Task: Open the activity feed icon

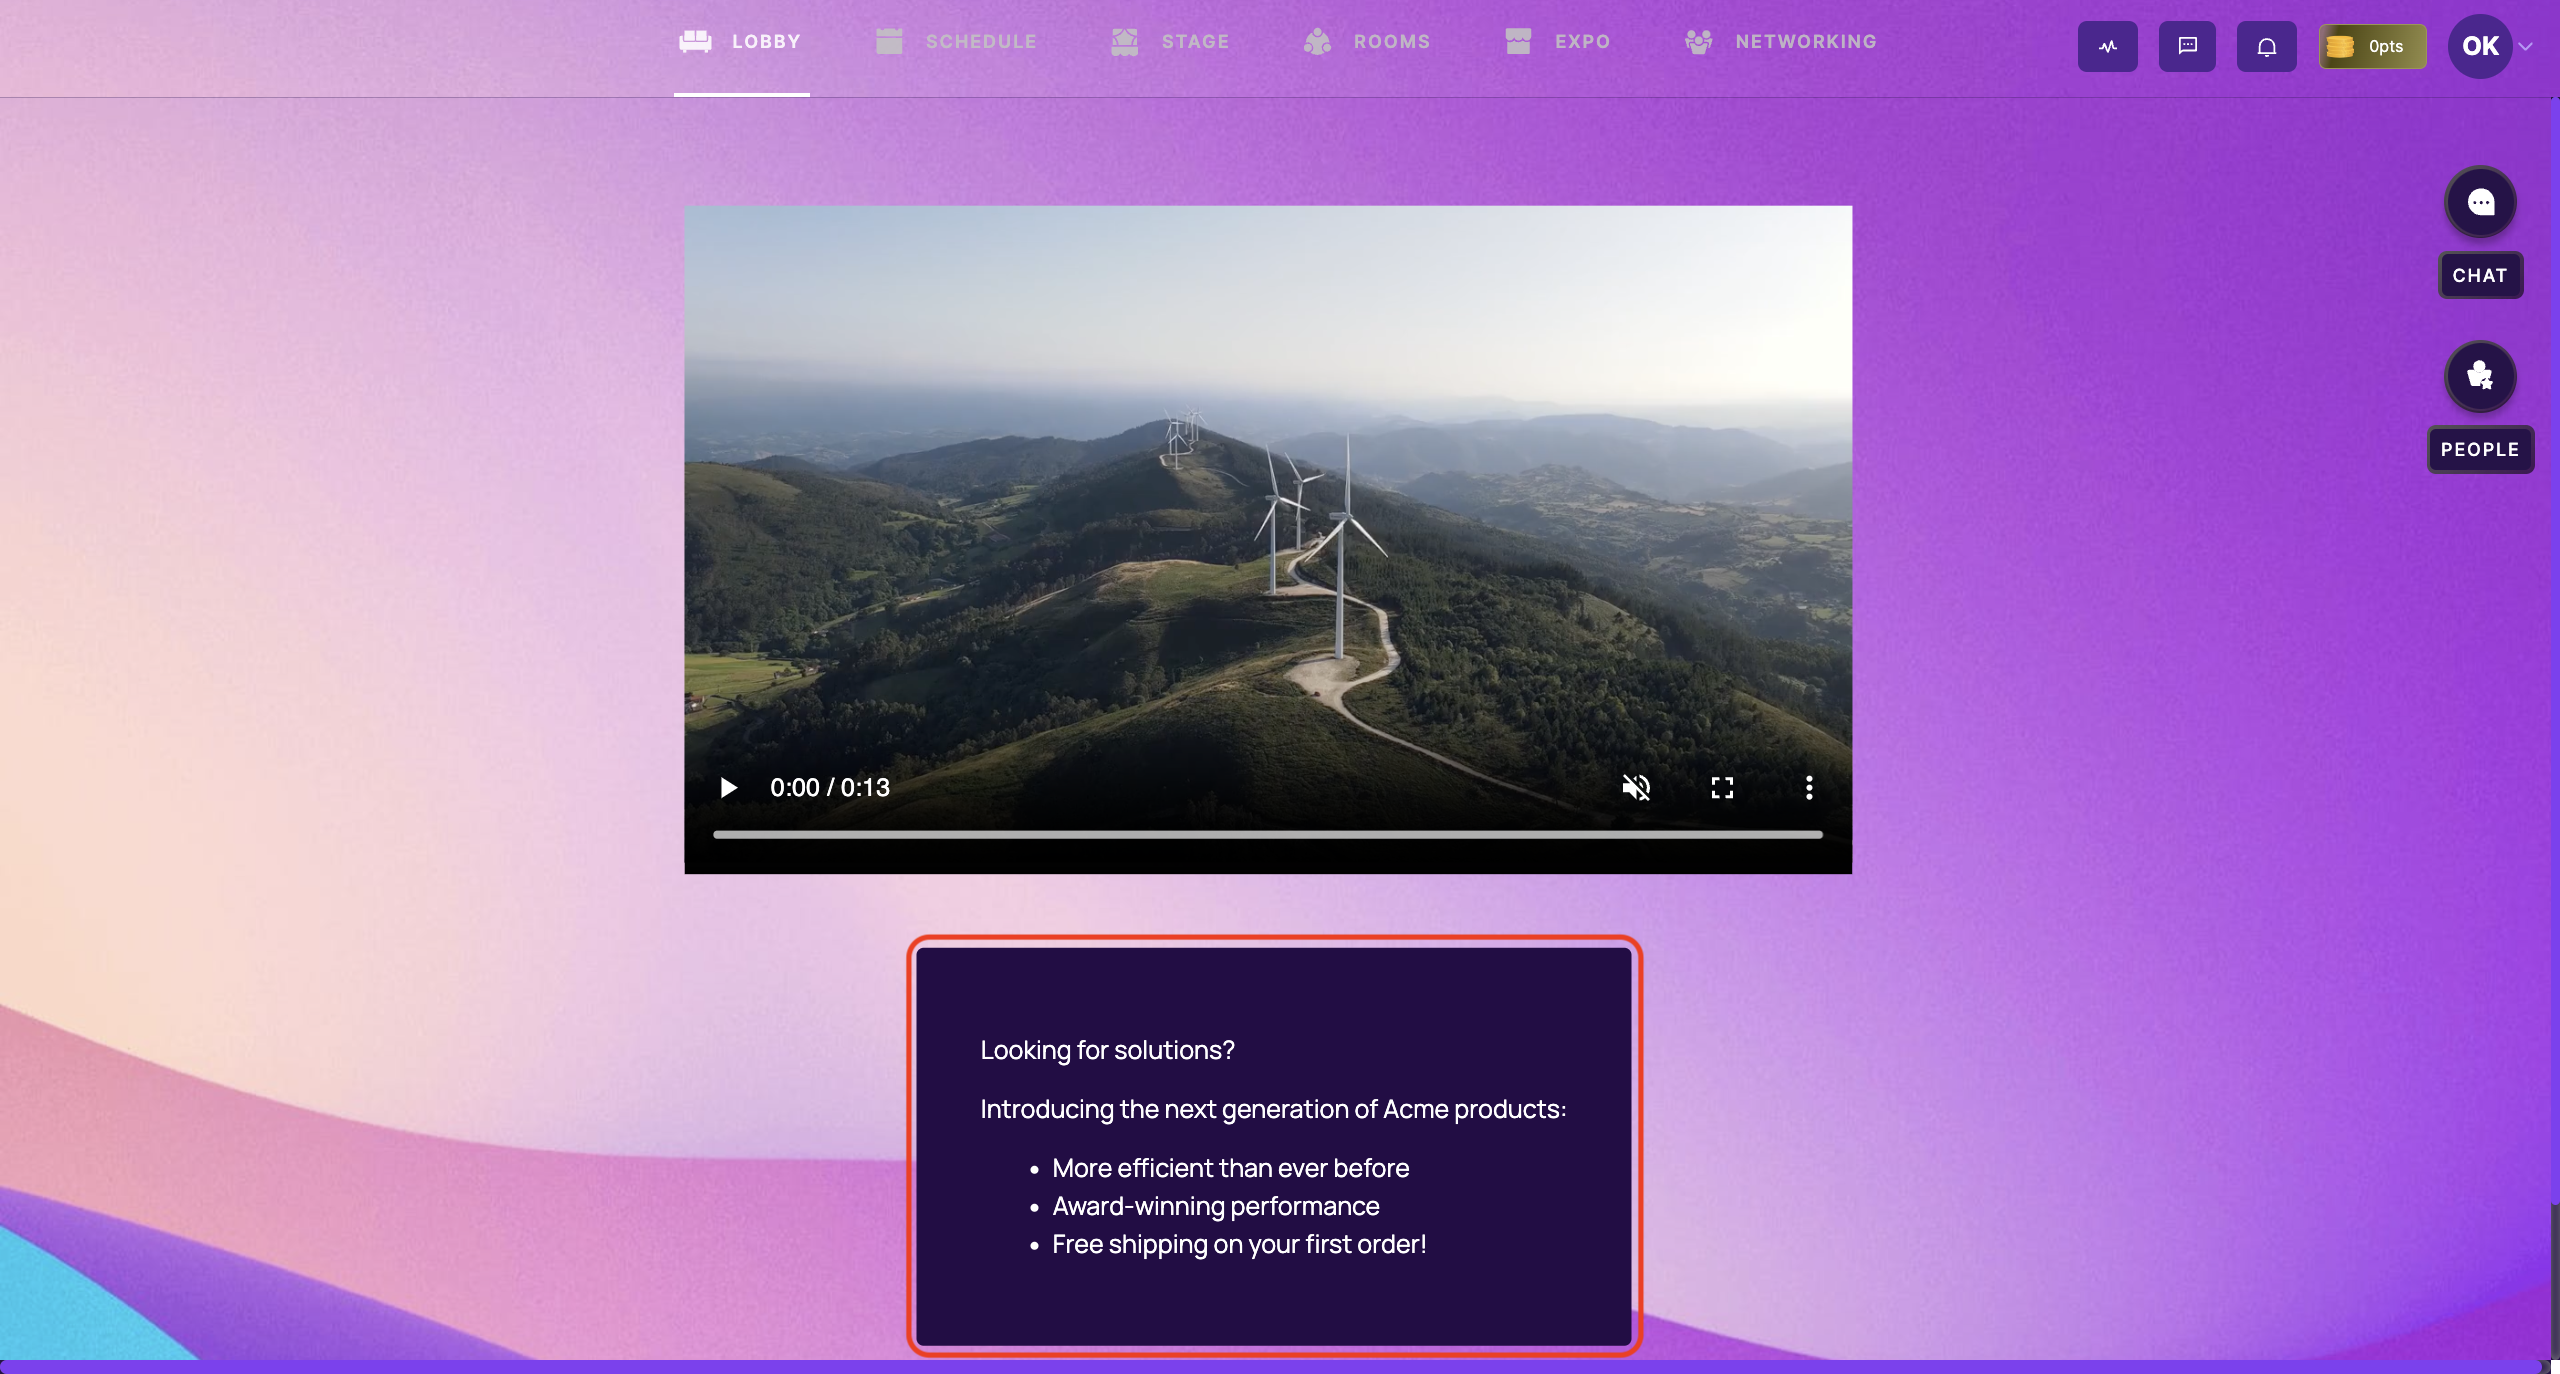Action: (2107, 46)
